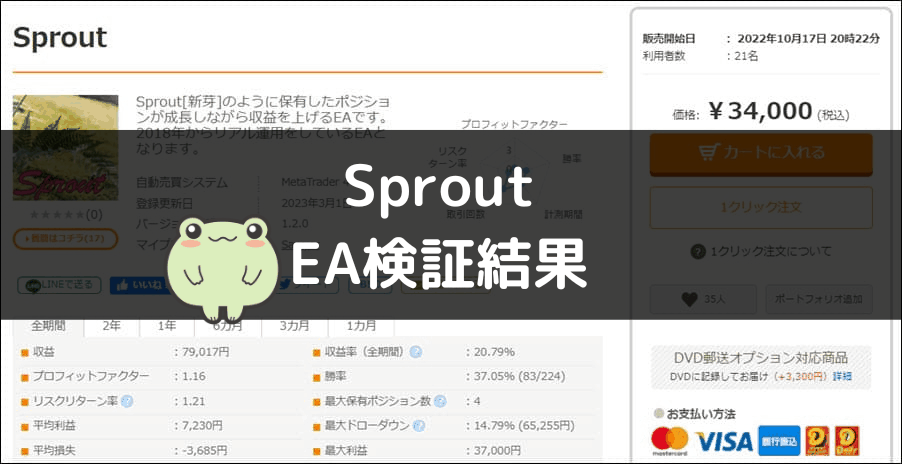Click the リスクリターン率 value 1.21
This screenshot has width=902, height=464.
[x=193, y=401]
